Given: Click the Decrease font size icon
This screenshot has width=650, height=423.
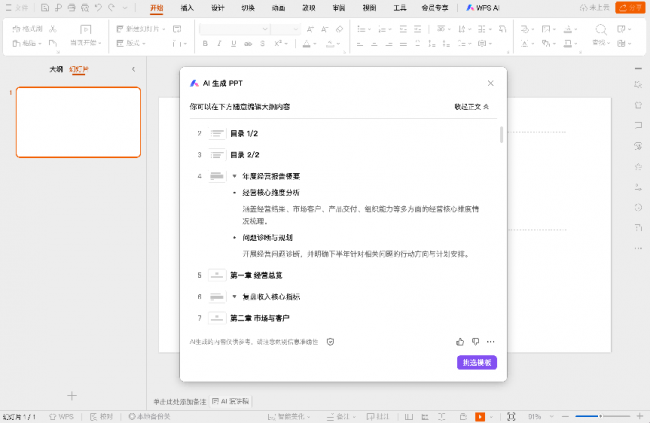Looking at the screenshot, I should (x=325, y=29).
